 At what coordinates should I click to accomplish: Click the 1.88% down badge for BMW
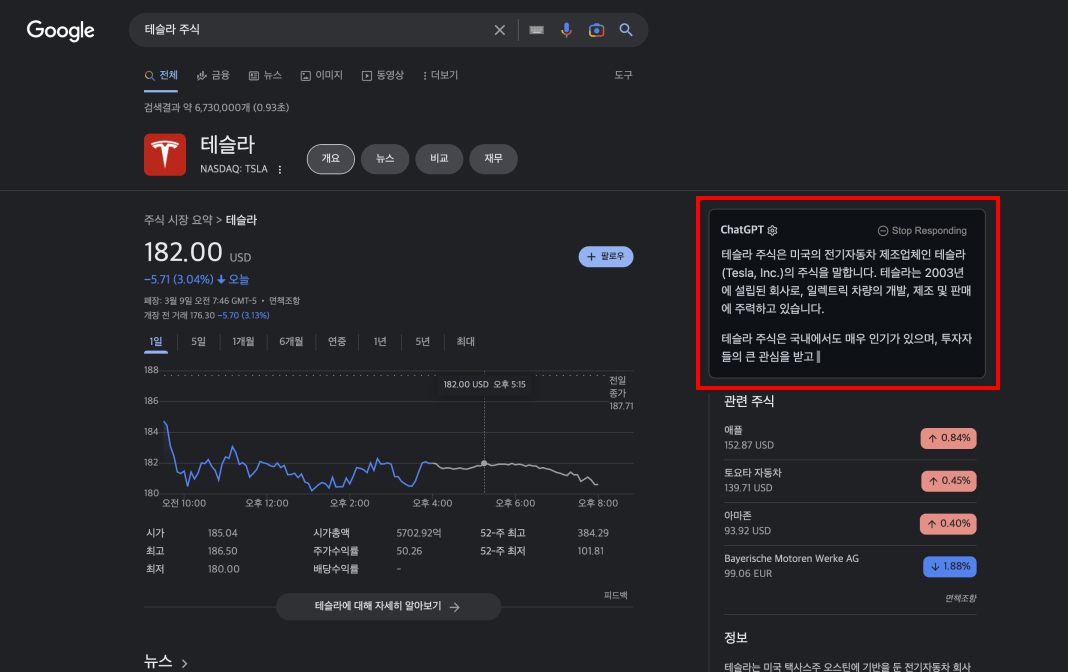pos(949,566)
